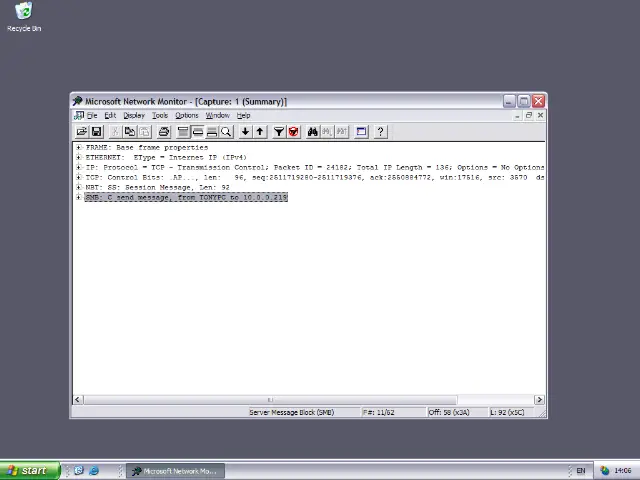Select the TCP: Control Bits row
This screenshot has width=640, height=480.
[x=314, y=177]
